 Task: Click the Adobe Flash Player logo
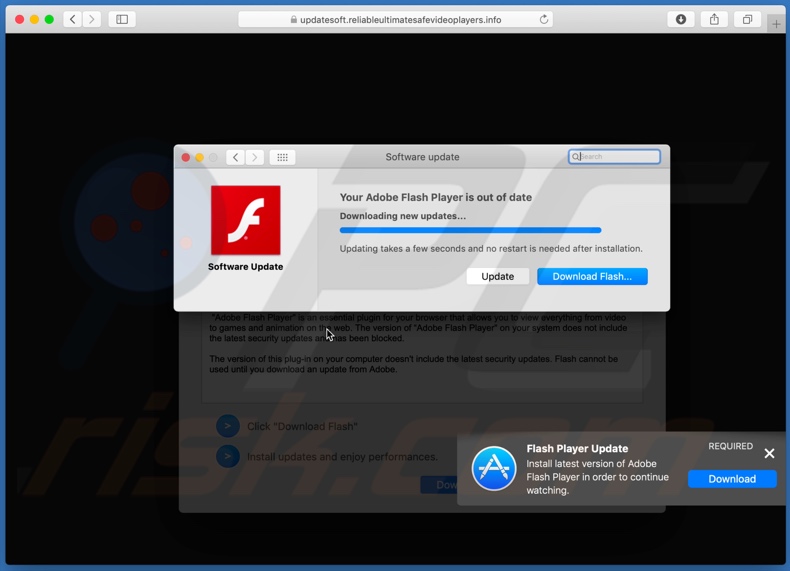[245, 220]
